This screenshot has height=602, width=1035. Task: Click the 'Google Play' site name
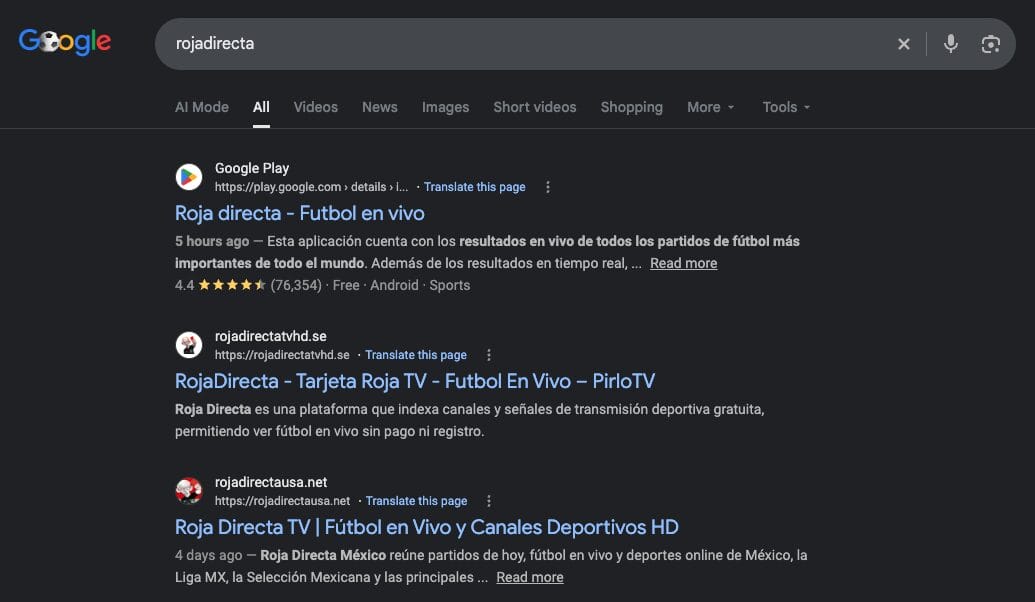pyautogui.click(x=251, y=168)
